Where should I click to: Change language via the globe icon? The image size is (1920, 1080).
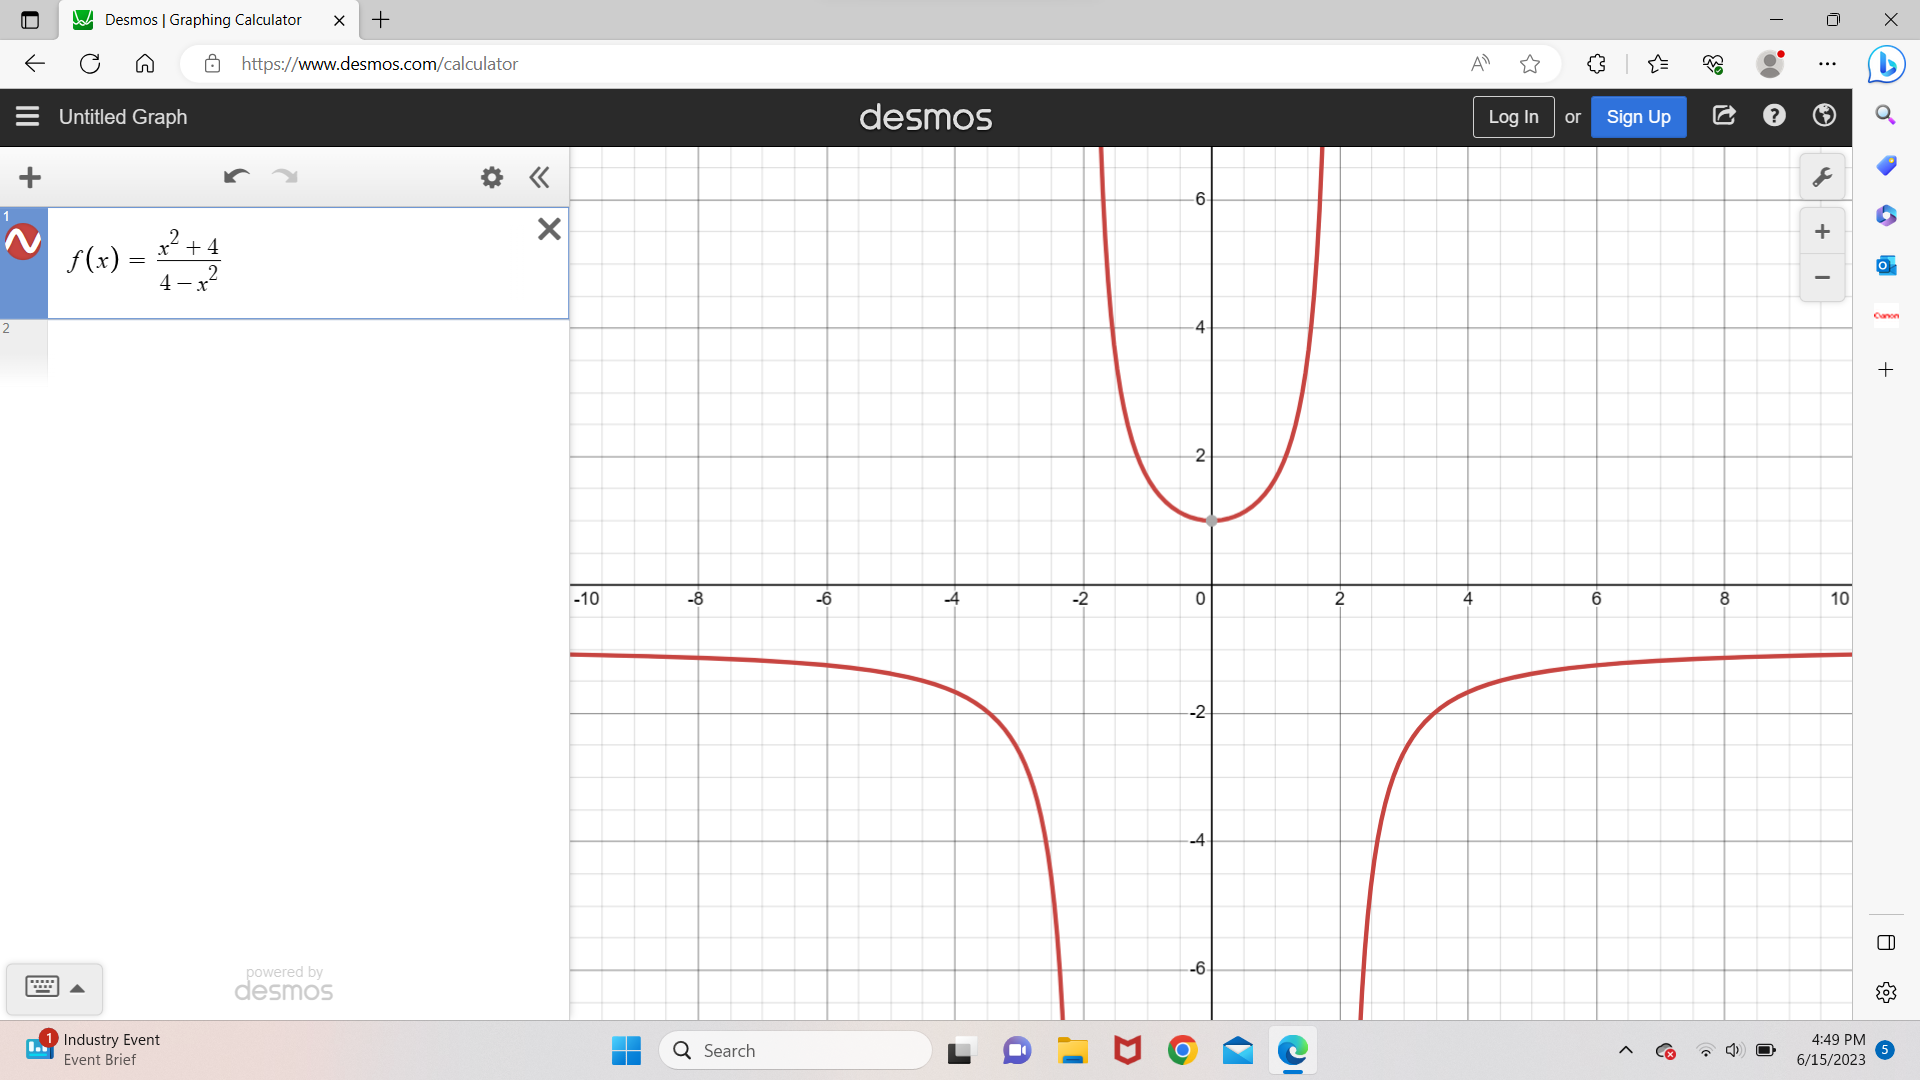1823,116
